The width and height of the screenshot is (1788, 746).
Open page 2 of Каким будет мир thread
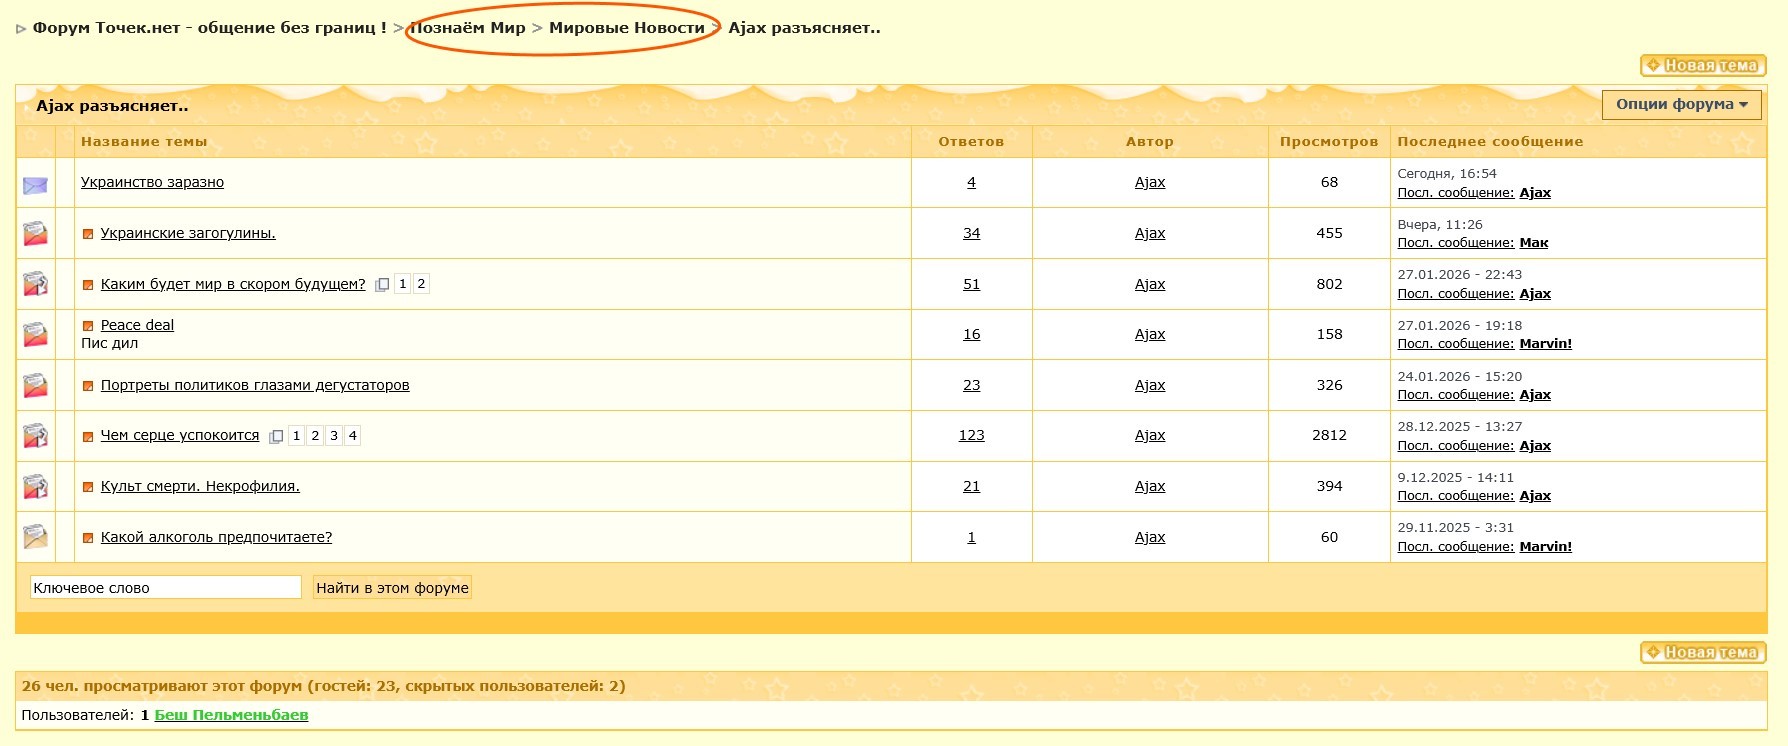tap(421, 284)
